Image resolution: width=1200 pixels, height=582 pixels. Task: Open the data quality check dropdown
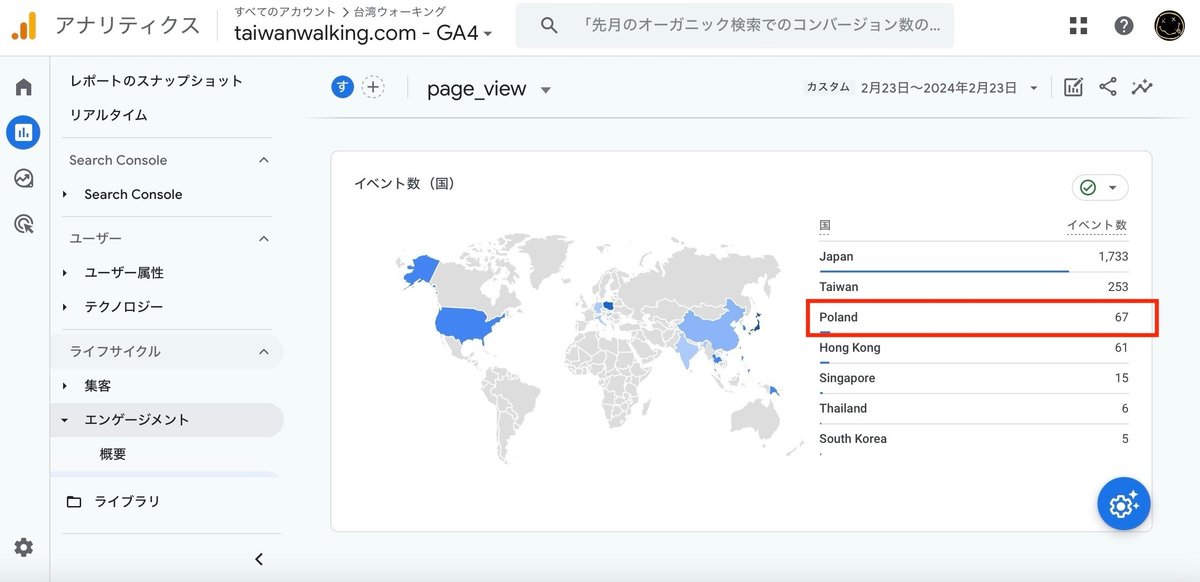(1100, 187)
